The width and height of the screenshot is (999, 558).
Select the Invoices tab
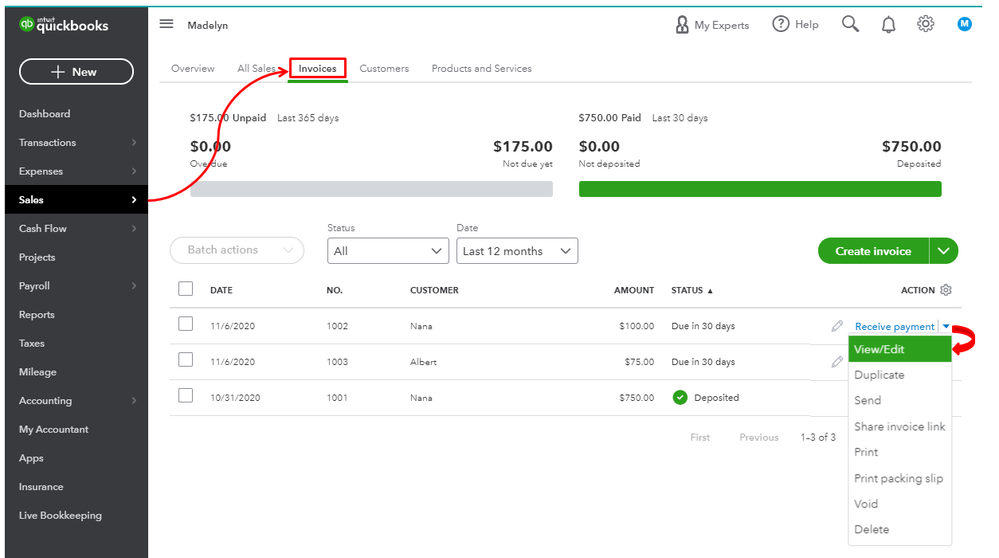317,69
